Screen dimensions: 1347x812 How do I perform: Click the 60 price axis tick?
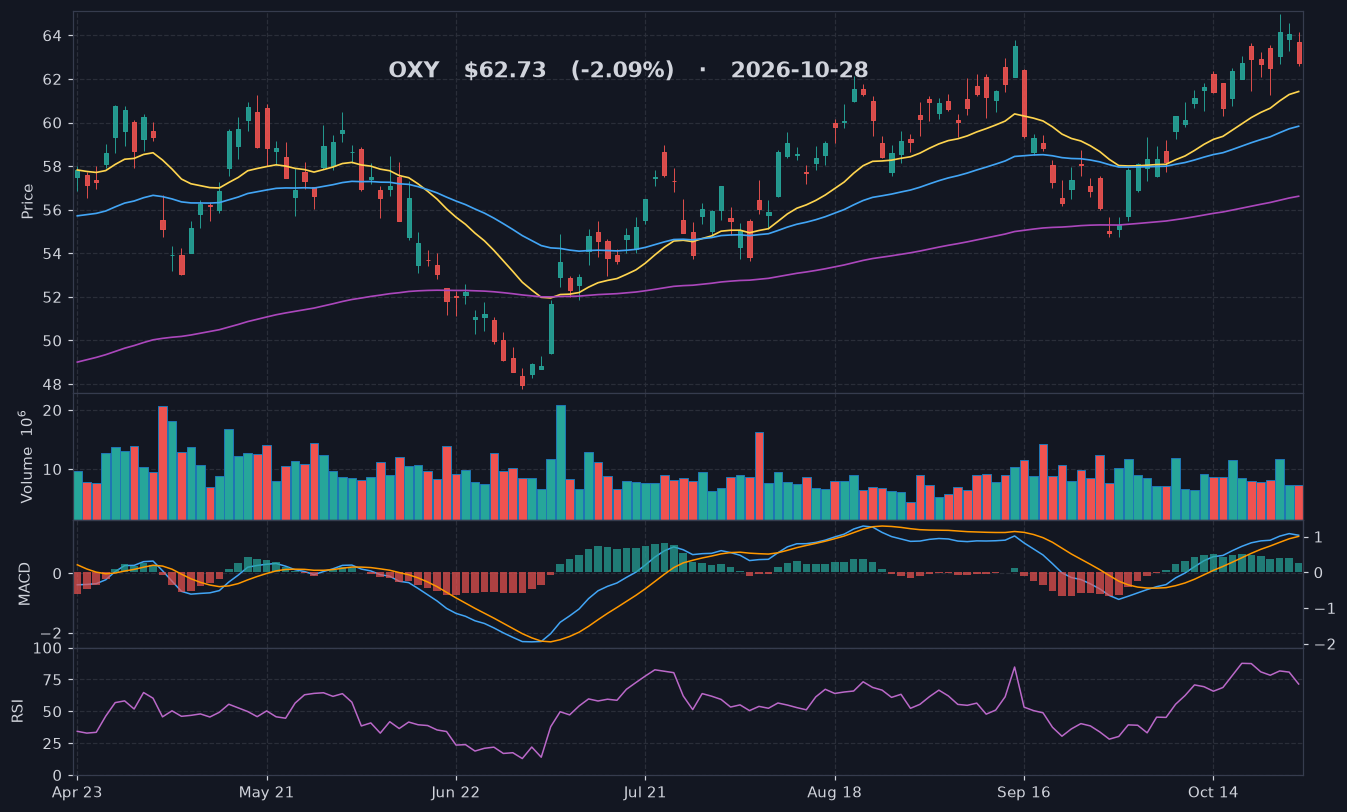(x=52, y=124)
